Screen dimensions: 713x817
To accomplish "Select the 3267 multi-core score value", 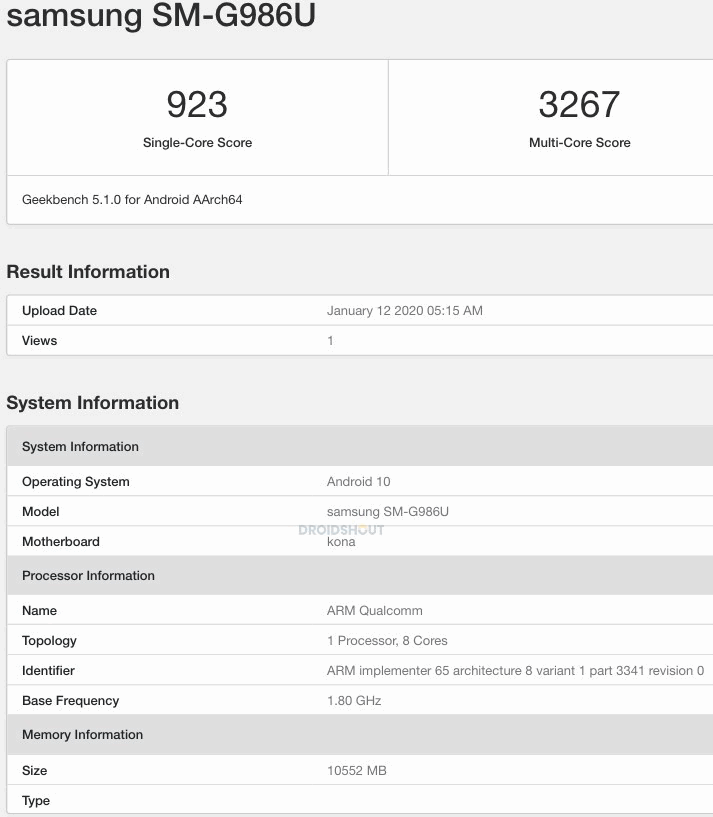I will [579, 104].
